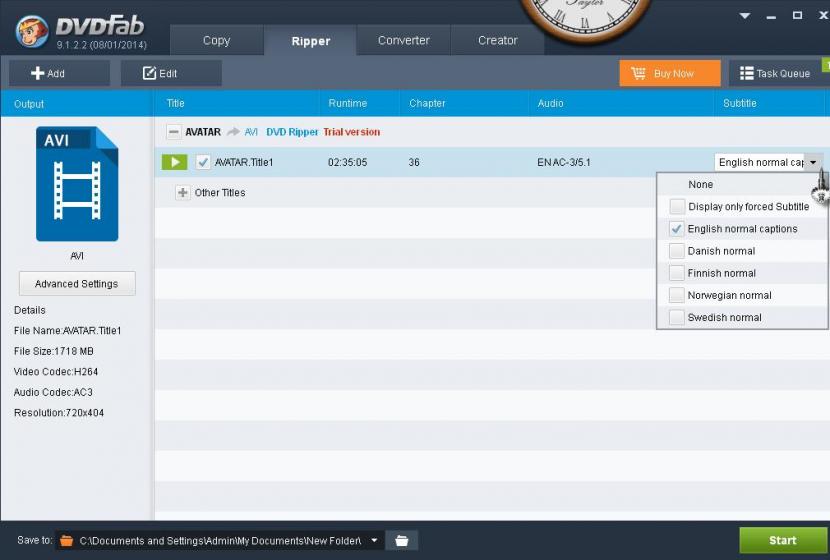The width and height of the screenshot is (830, 560).
Task: Click the Chapter column header
Action: click(x=427, y=103)
